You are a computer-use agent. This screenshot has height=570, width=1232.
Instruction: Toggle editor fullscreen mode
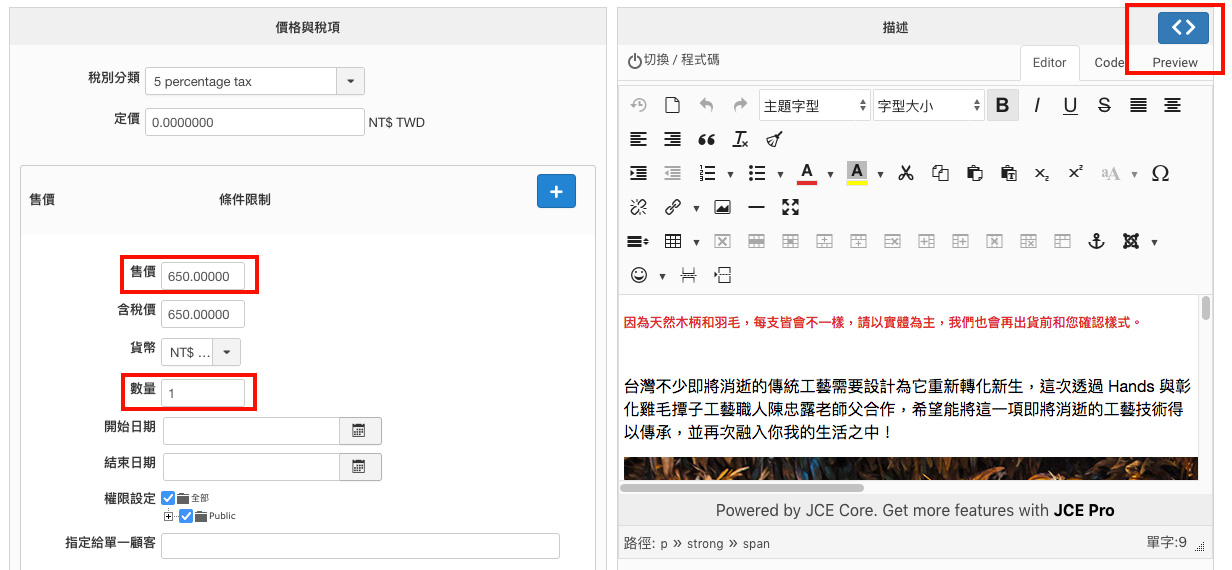point(791,207)
